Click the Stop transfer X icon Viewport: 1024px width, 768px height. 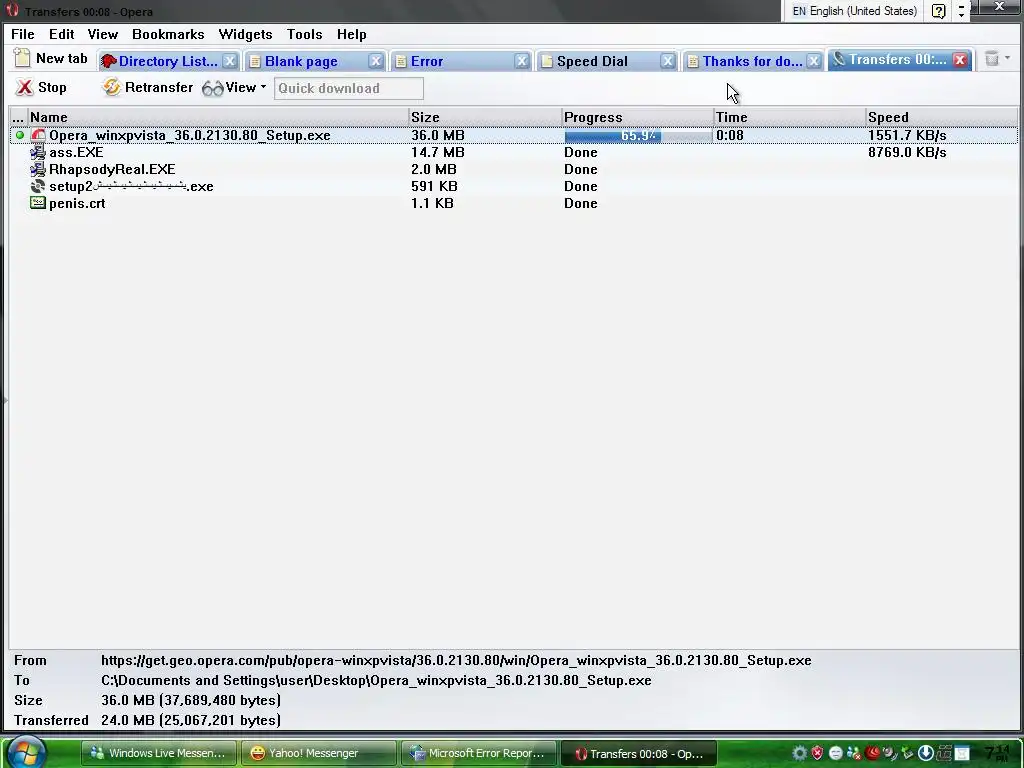click(24, 88)
